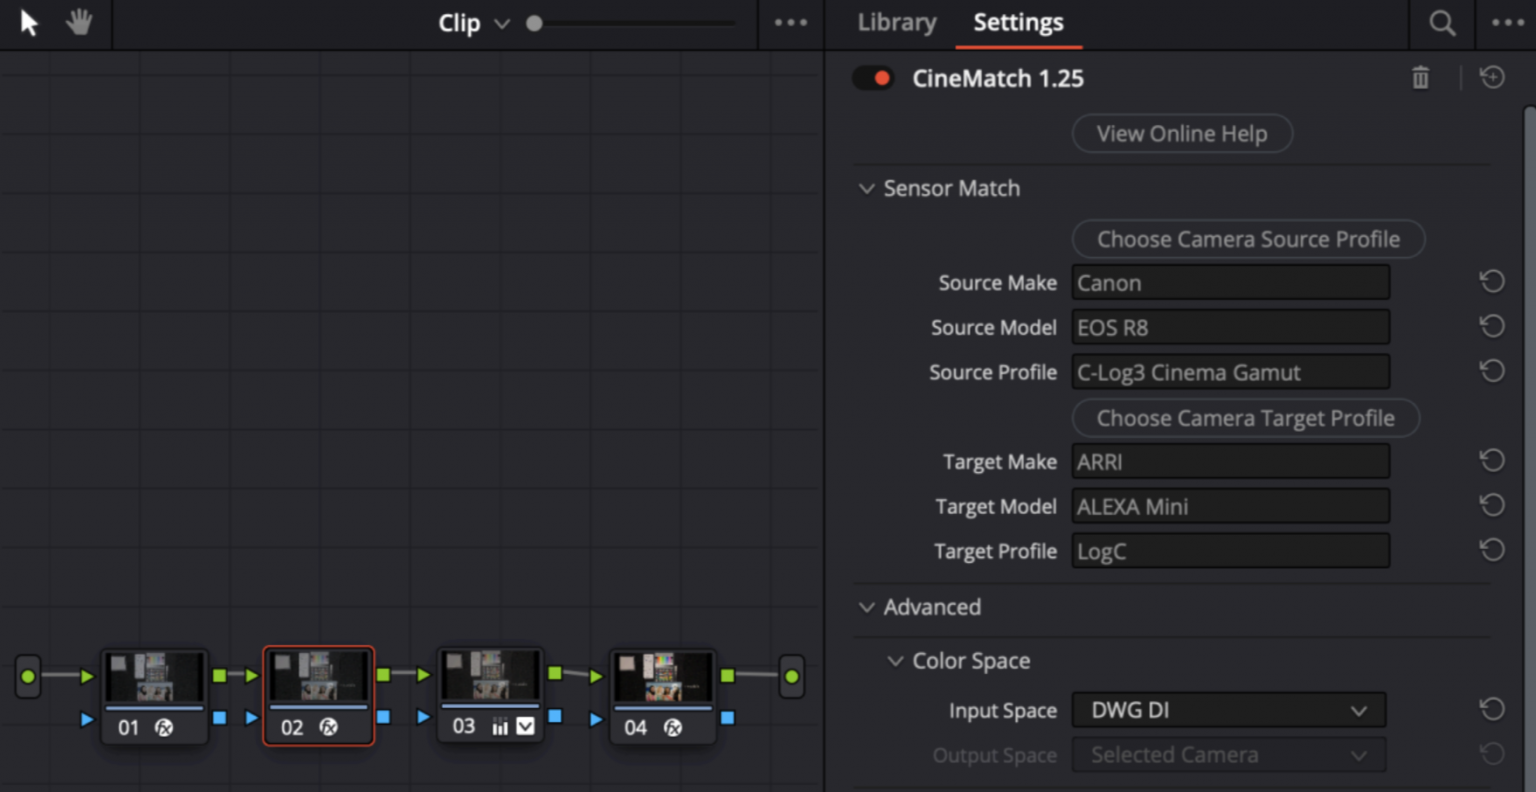Select the cursor arrow tool
Screen dimensions: 1536x792
coord(27,22)
